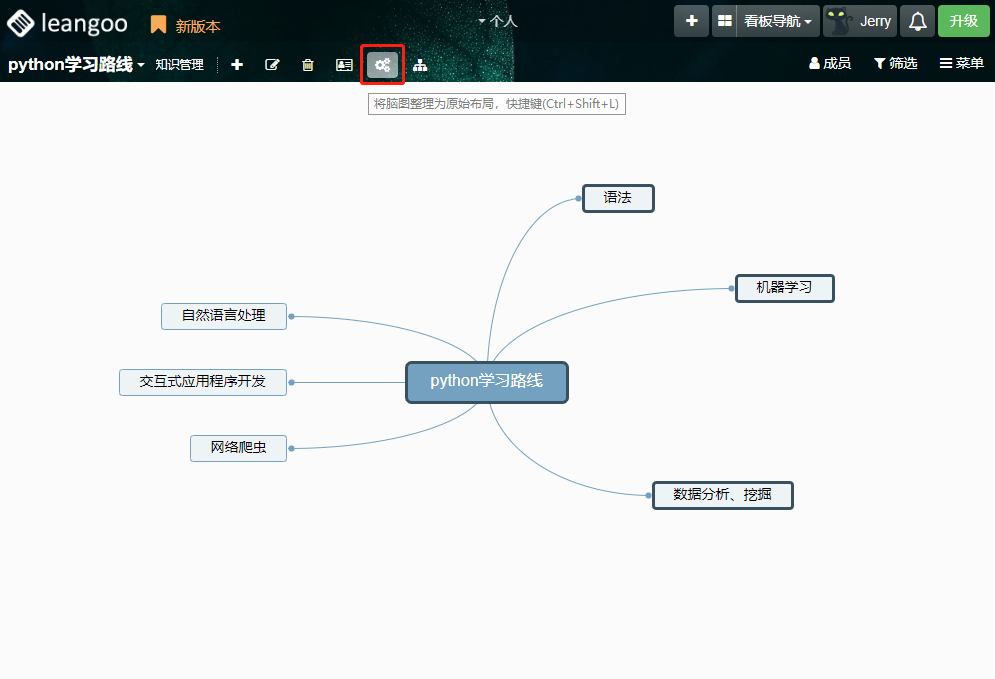Select the central python学习路线 node
The height and width of the screenshot is (679, 995).
tap(486, 382)
